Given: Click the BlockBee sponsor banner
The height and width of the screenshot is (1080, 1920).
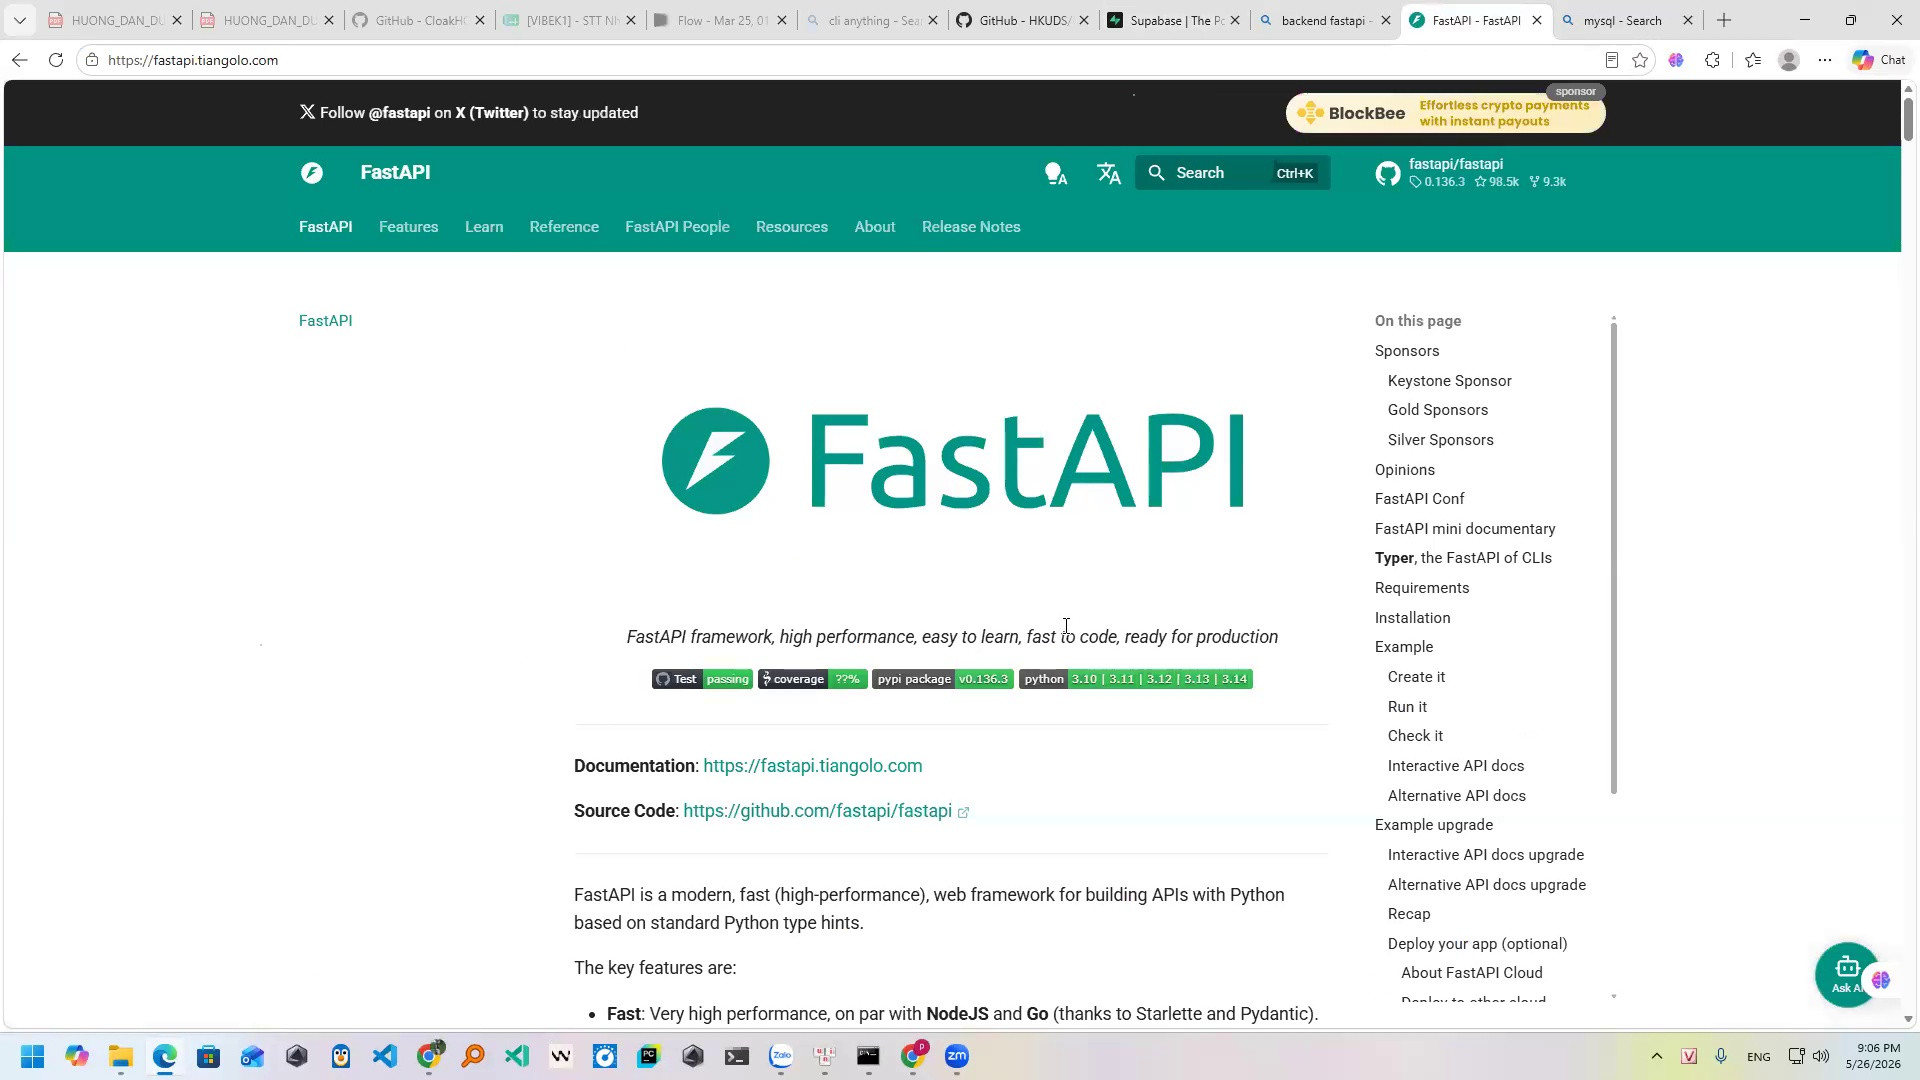Looking at the screenshot, I should coord(1445,113).
